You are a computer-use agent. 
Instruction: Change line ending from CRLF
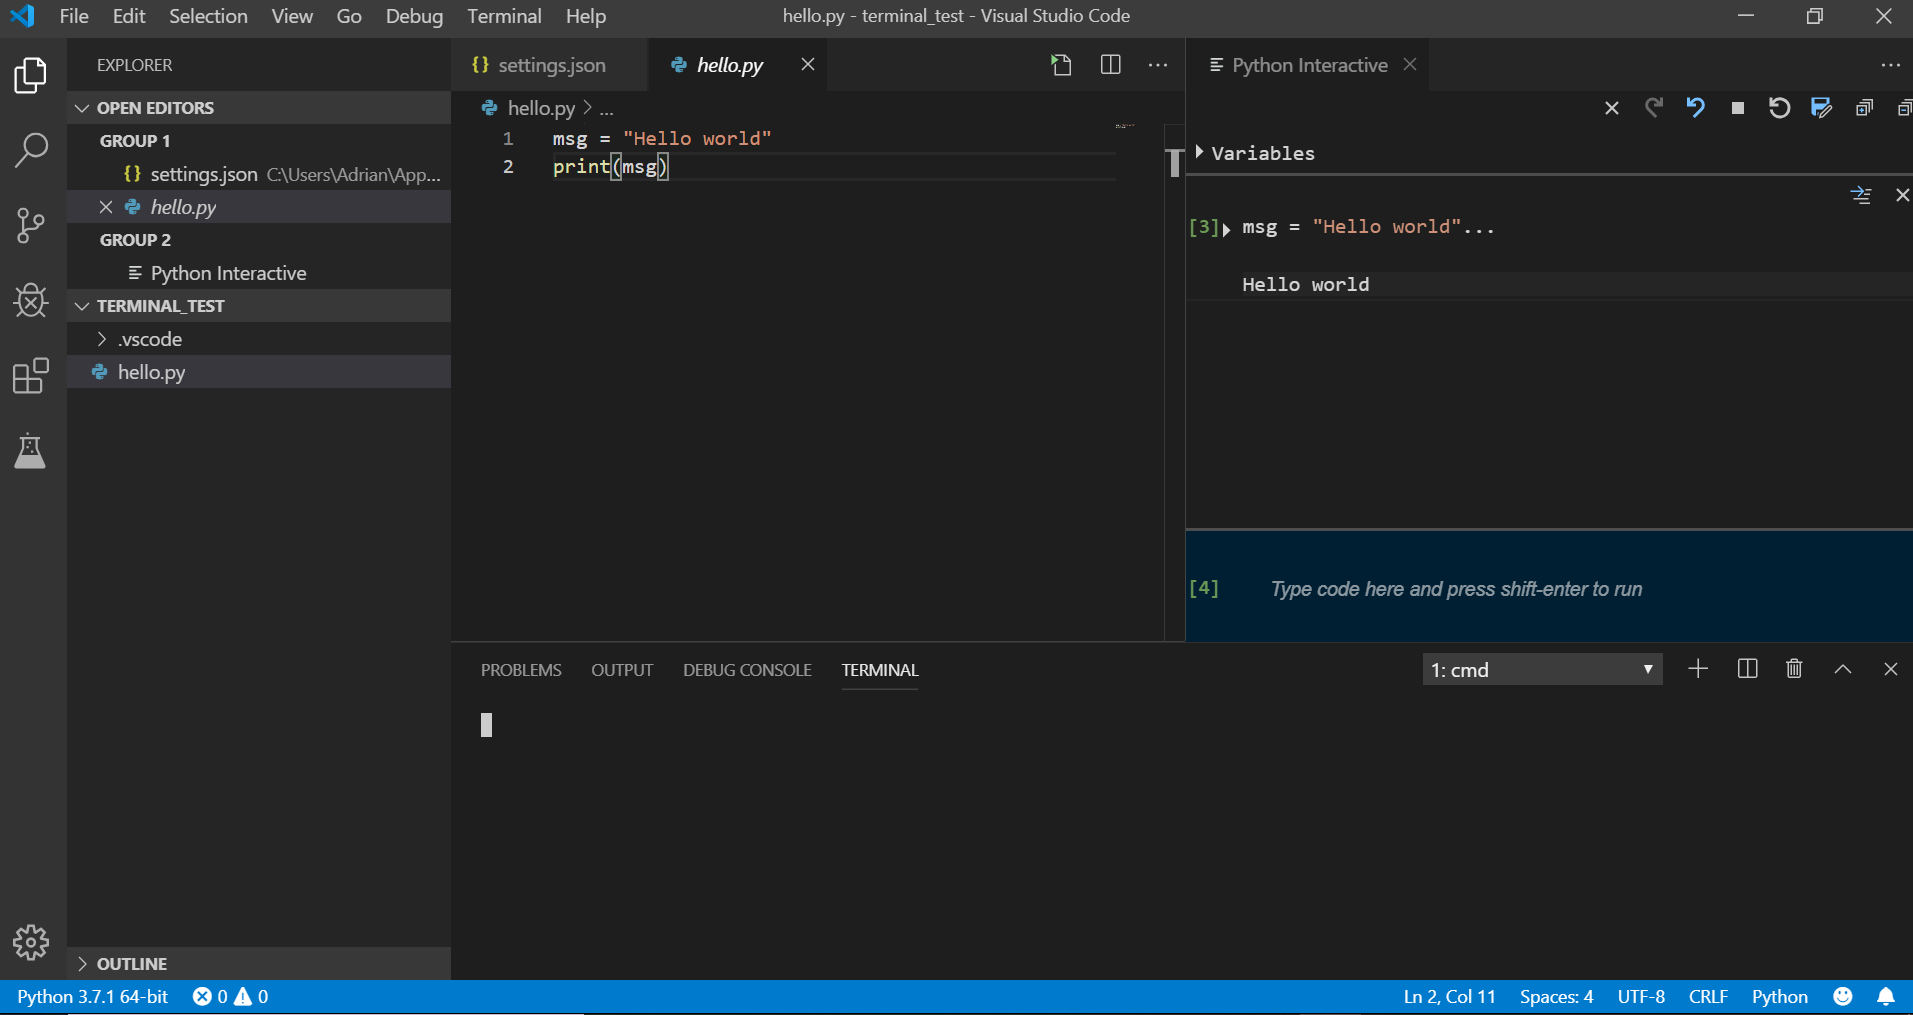[1708, 996]
